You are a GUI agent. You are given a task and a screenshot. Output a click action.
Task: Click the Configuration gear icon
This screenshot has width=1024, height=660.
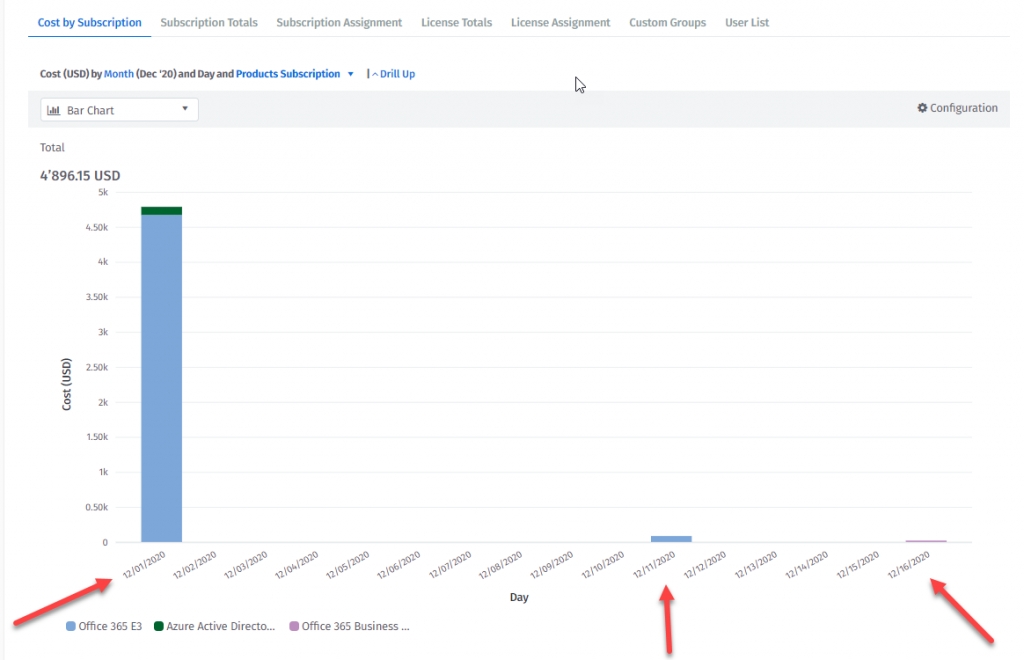(x=922, y=108)
